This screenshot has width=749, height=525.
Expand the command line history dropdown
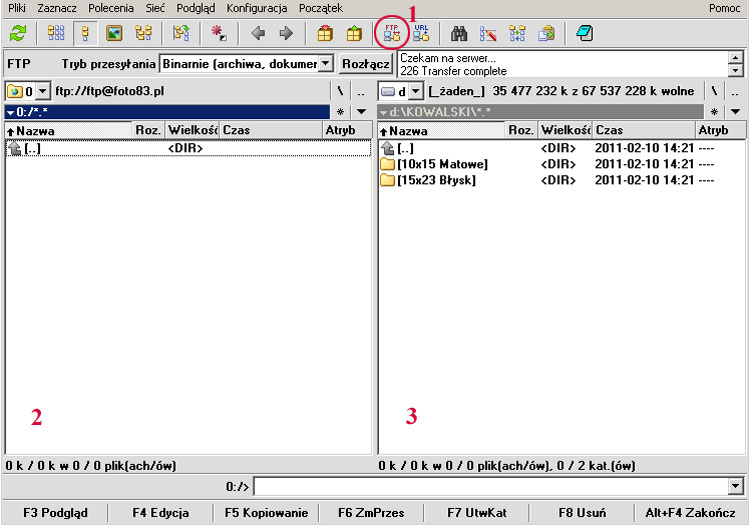coord(736,486)
